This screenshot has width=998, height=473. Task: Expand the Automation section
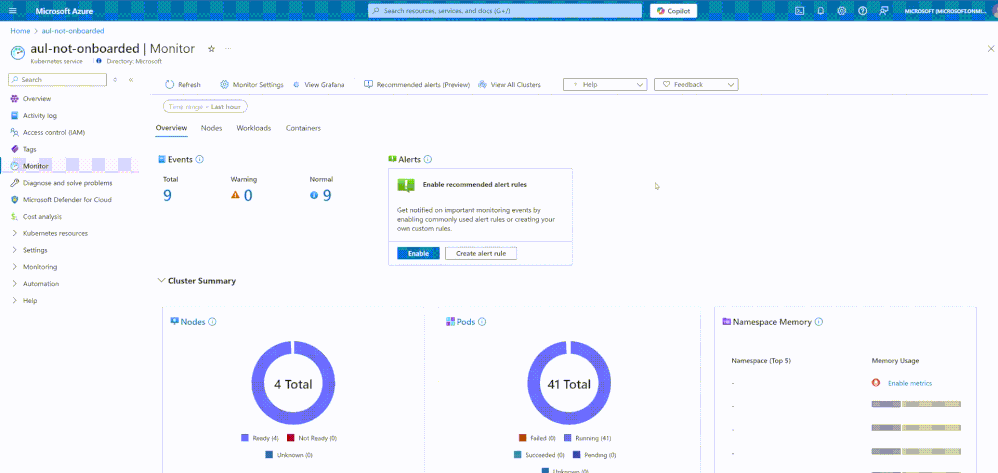41,284
